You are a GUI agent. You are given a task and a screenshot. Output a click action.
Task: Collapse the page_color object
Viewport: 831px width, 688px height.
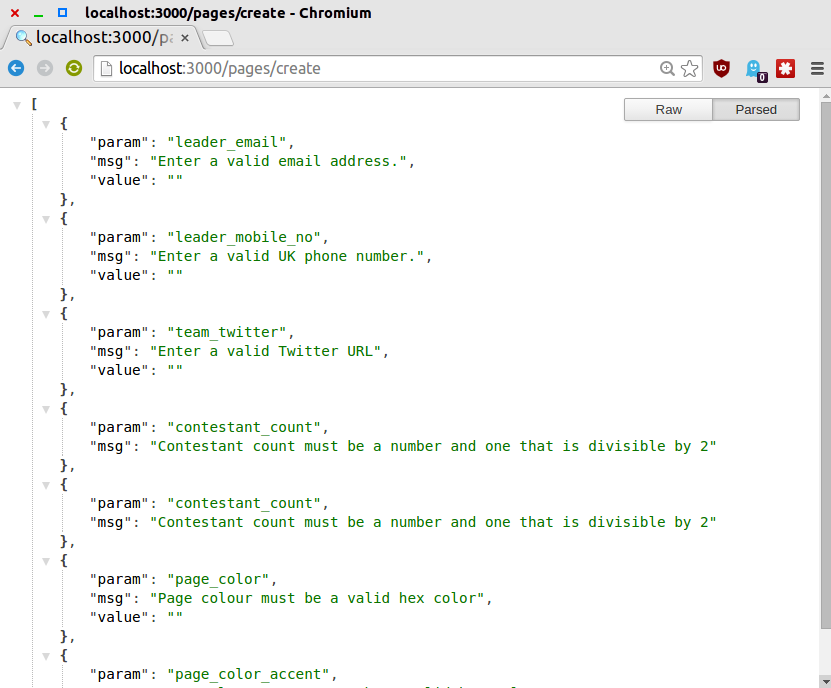point(45,561)
